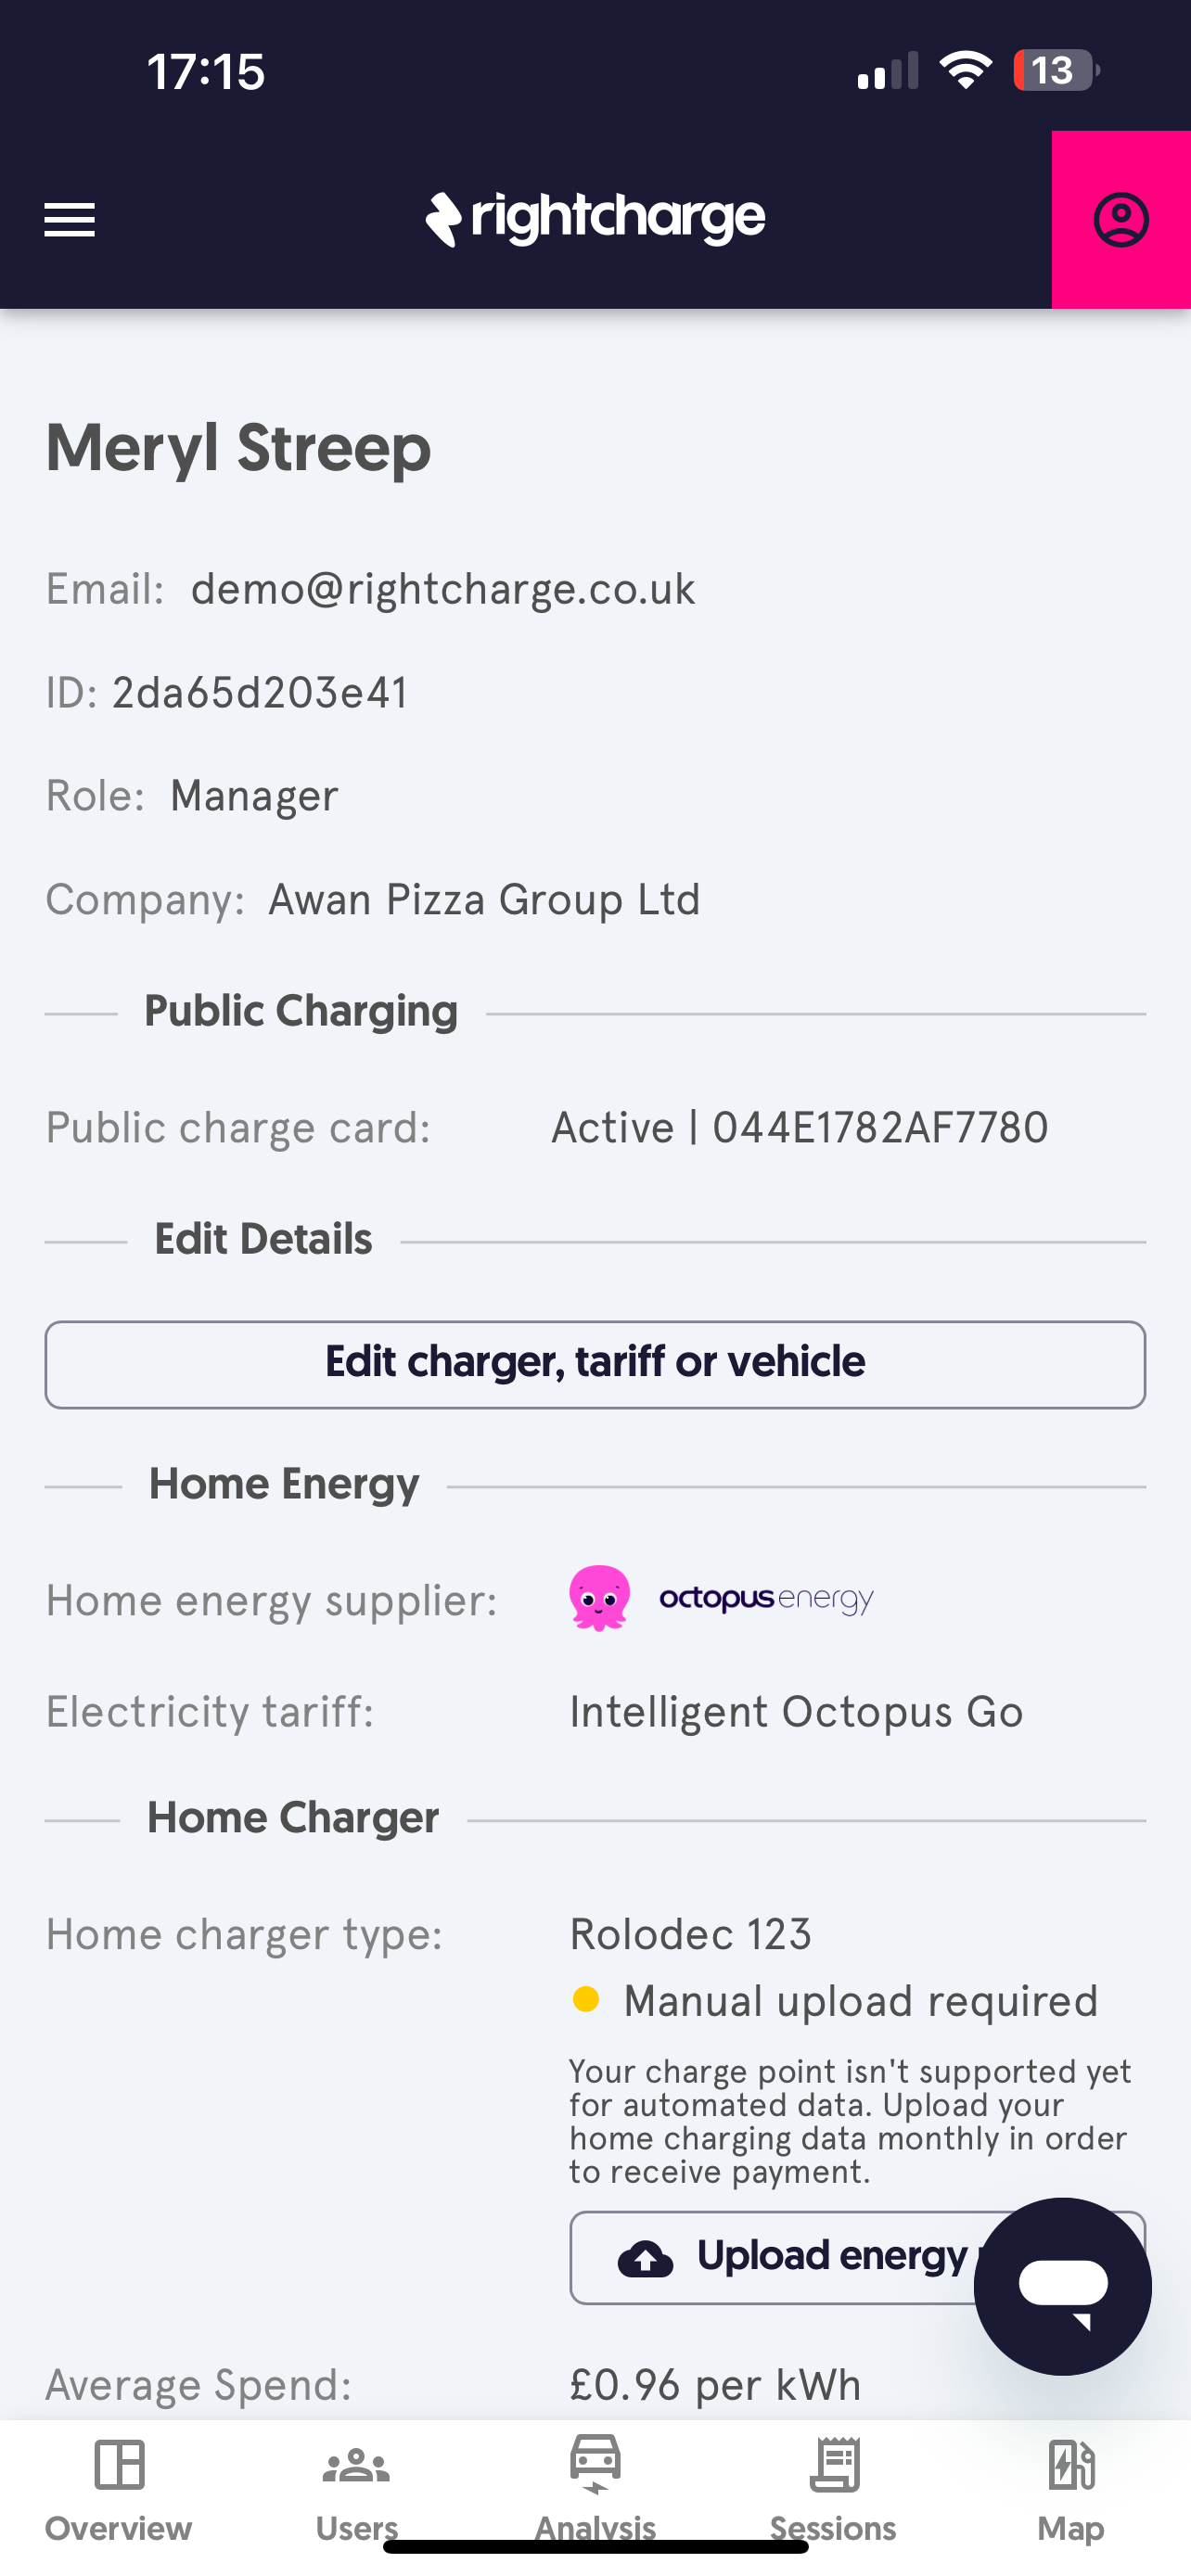1191x2576 pixels.
Task: Tap the rightcharge logo in header
Action: [x=596, y=219]
